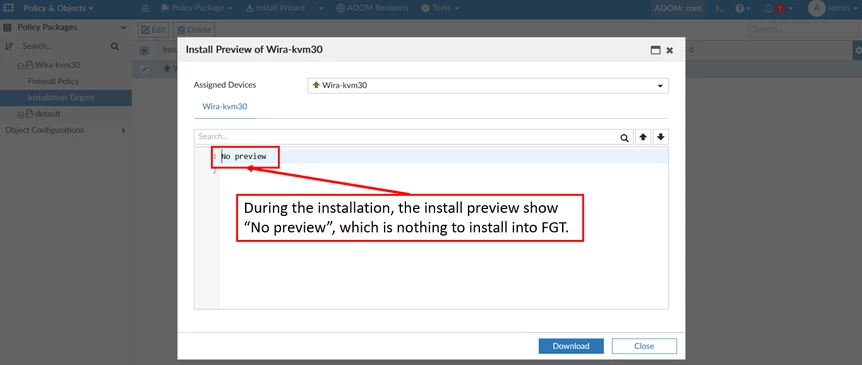The width and height of the screenshot is (862, 365).
Task: Open Firewall Policy under Wira-kvm30
Action: (53, 81)
